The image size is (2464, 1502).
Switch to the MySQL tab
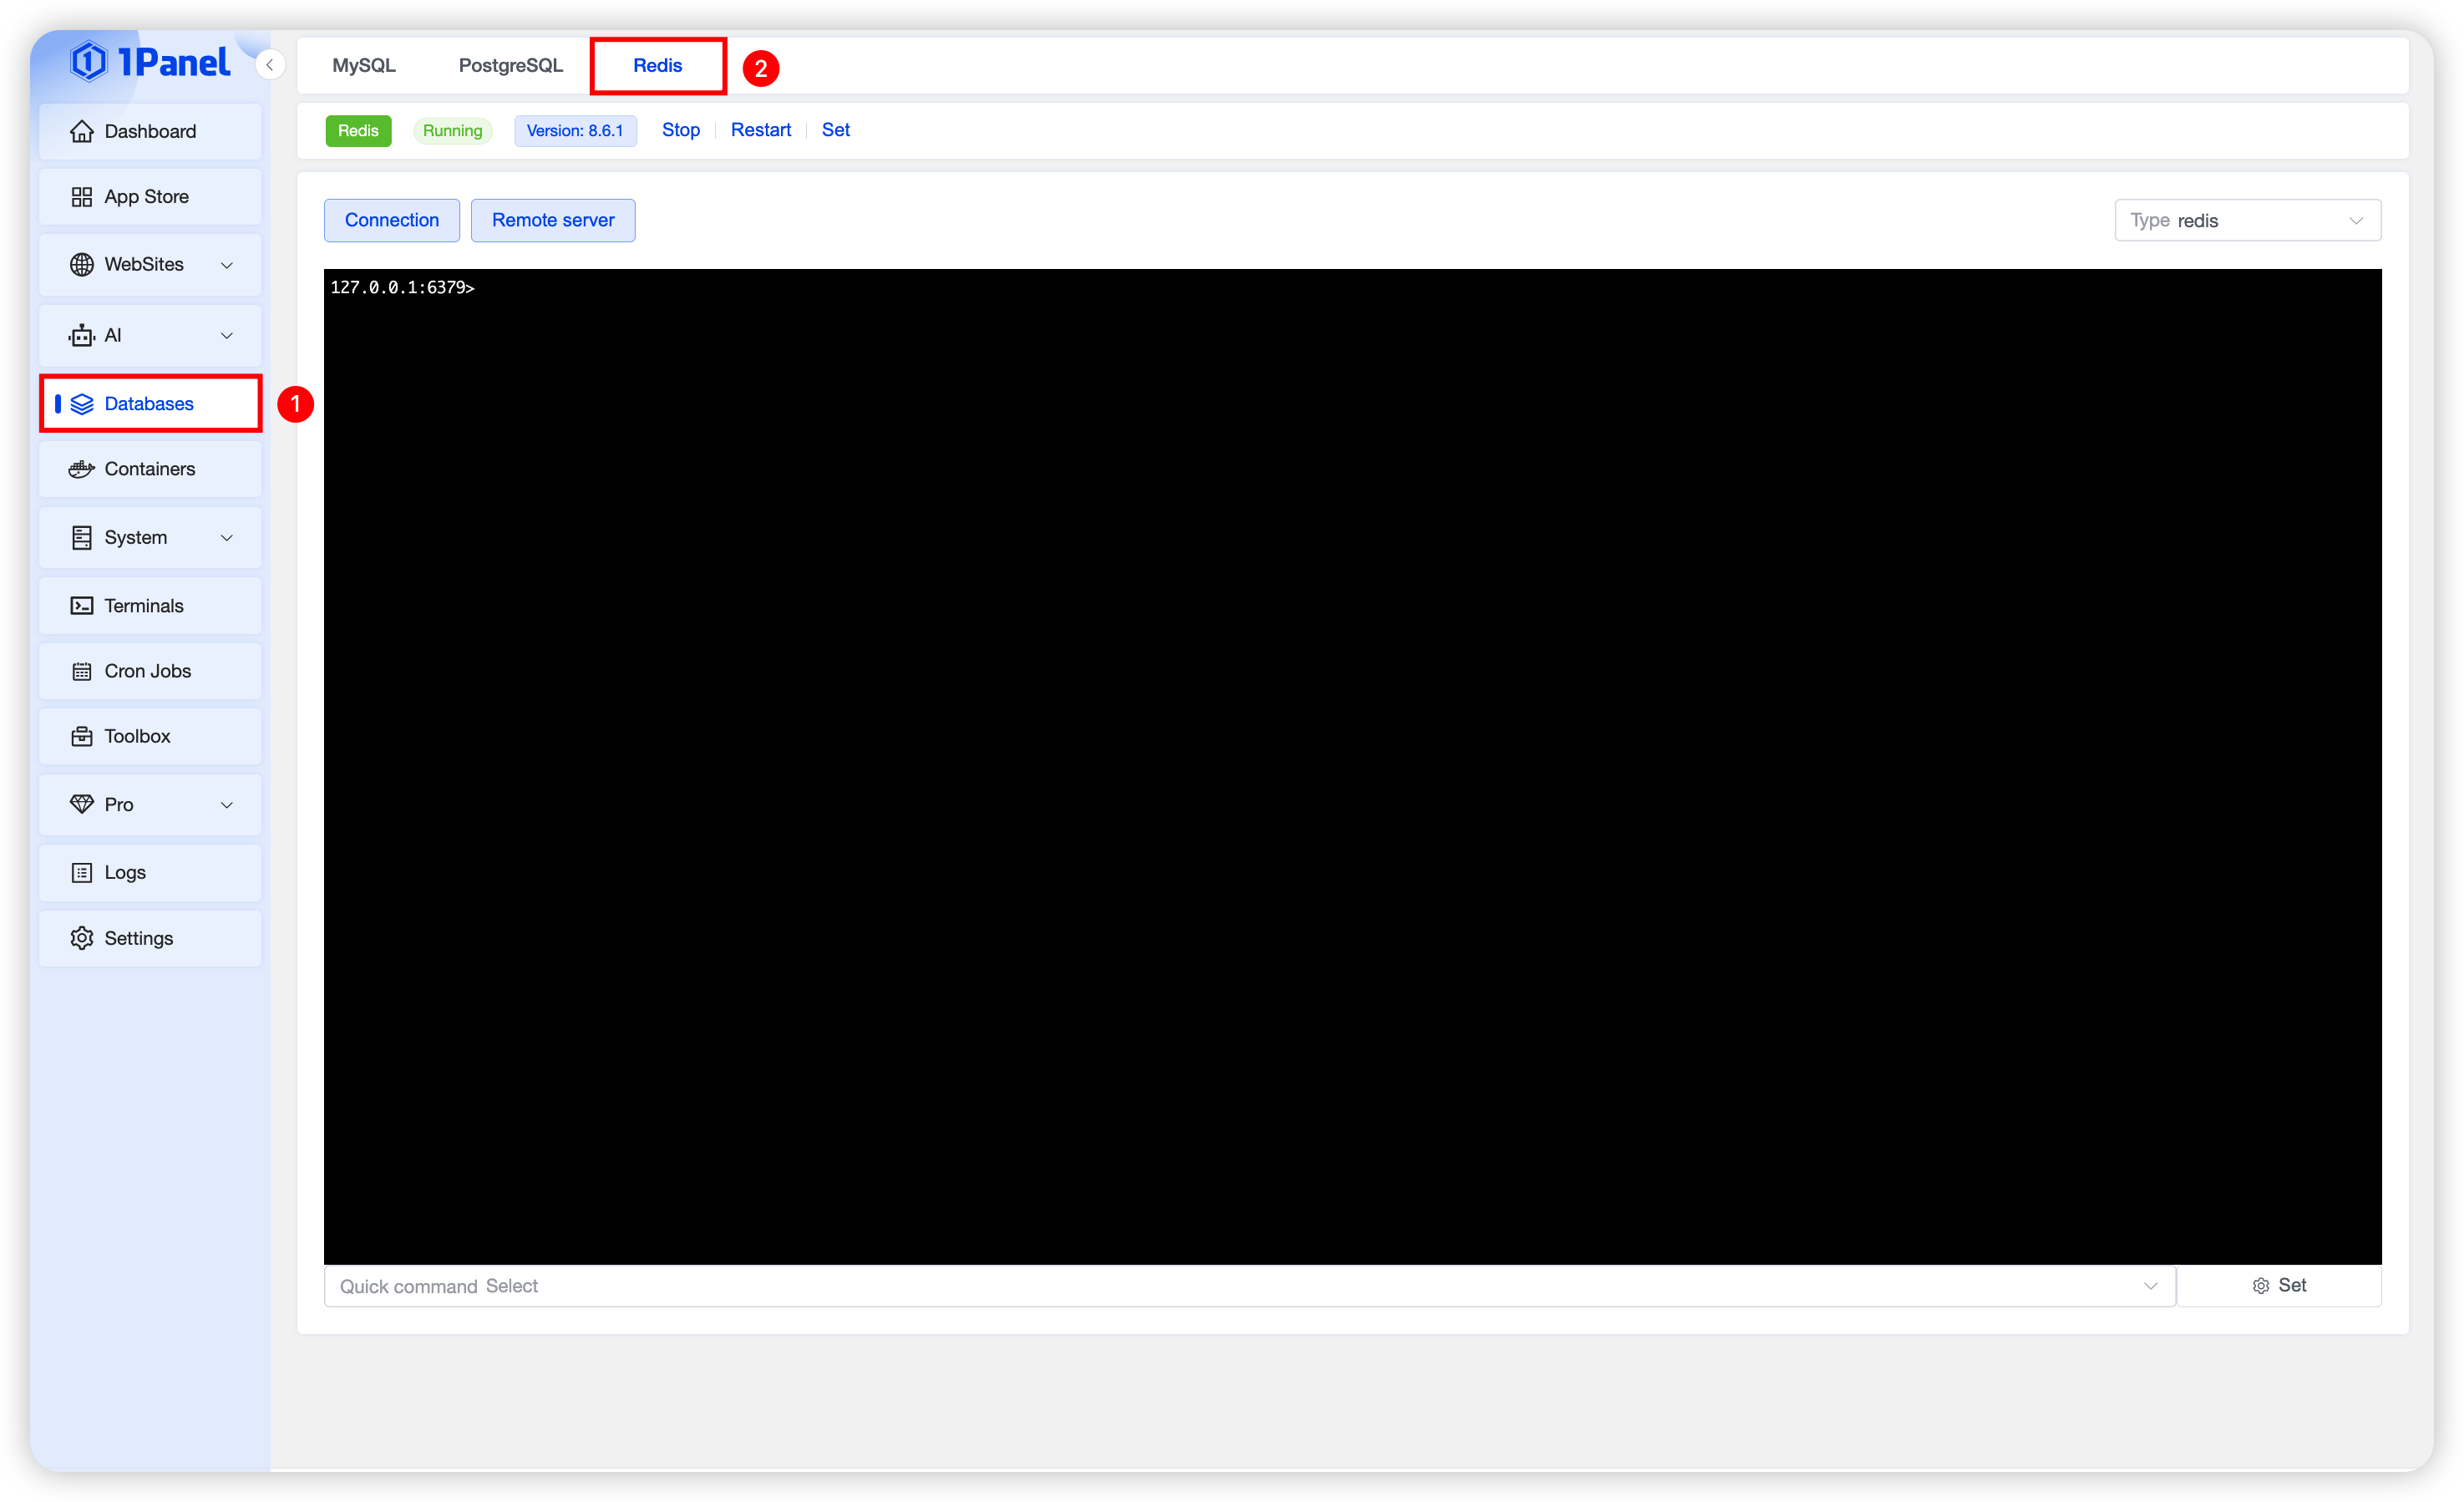pyautogui.click(x=364, y=66)
